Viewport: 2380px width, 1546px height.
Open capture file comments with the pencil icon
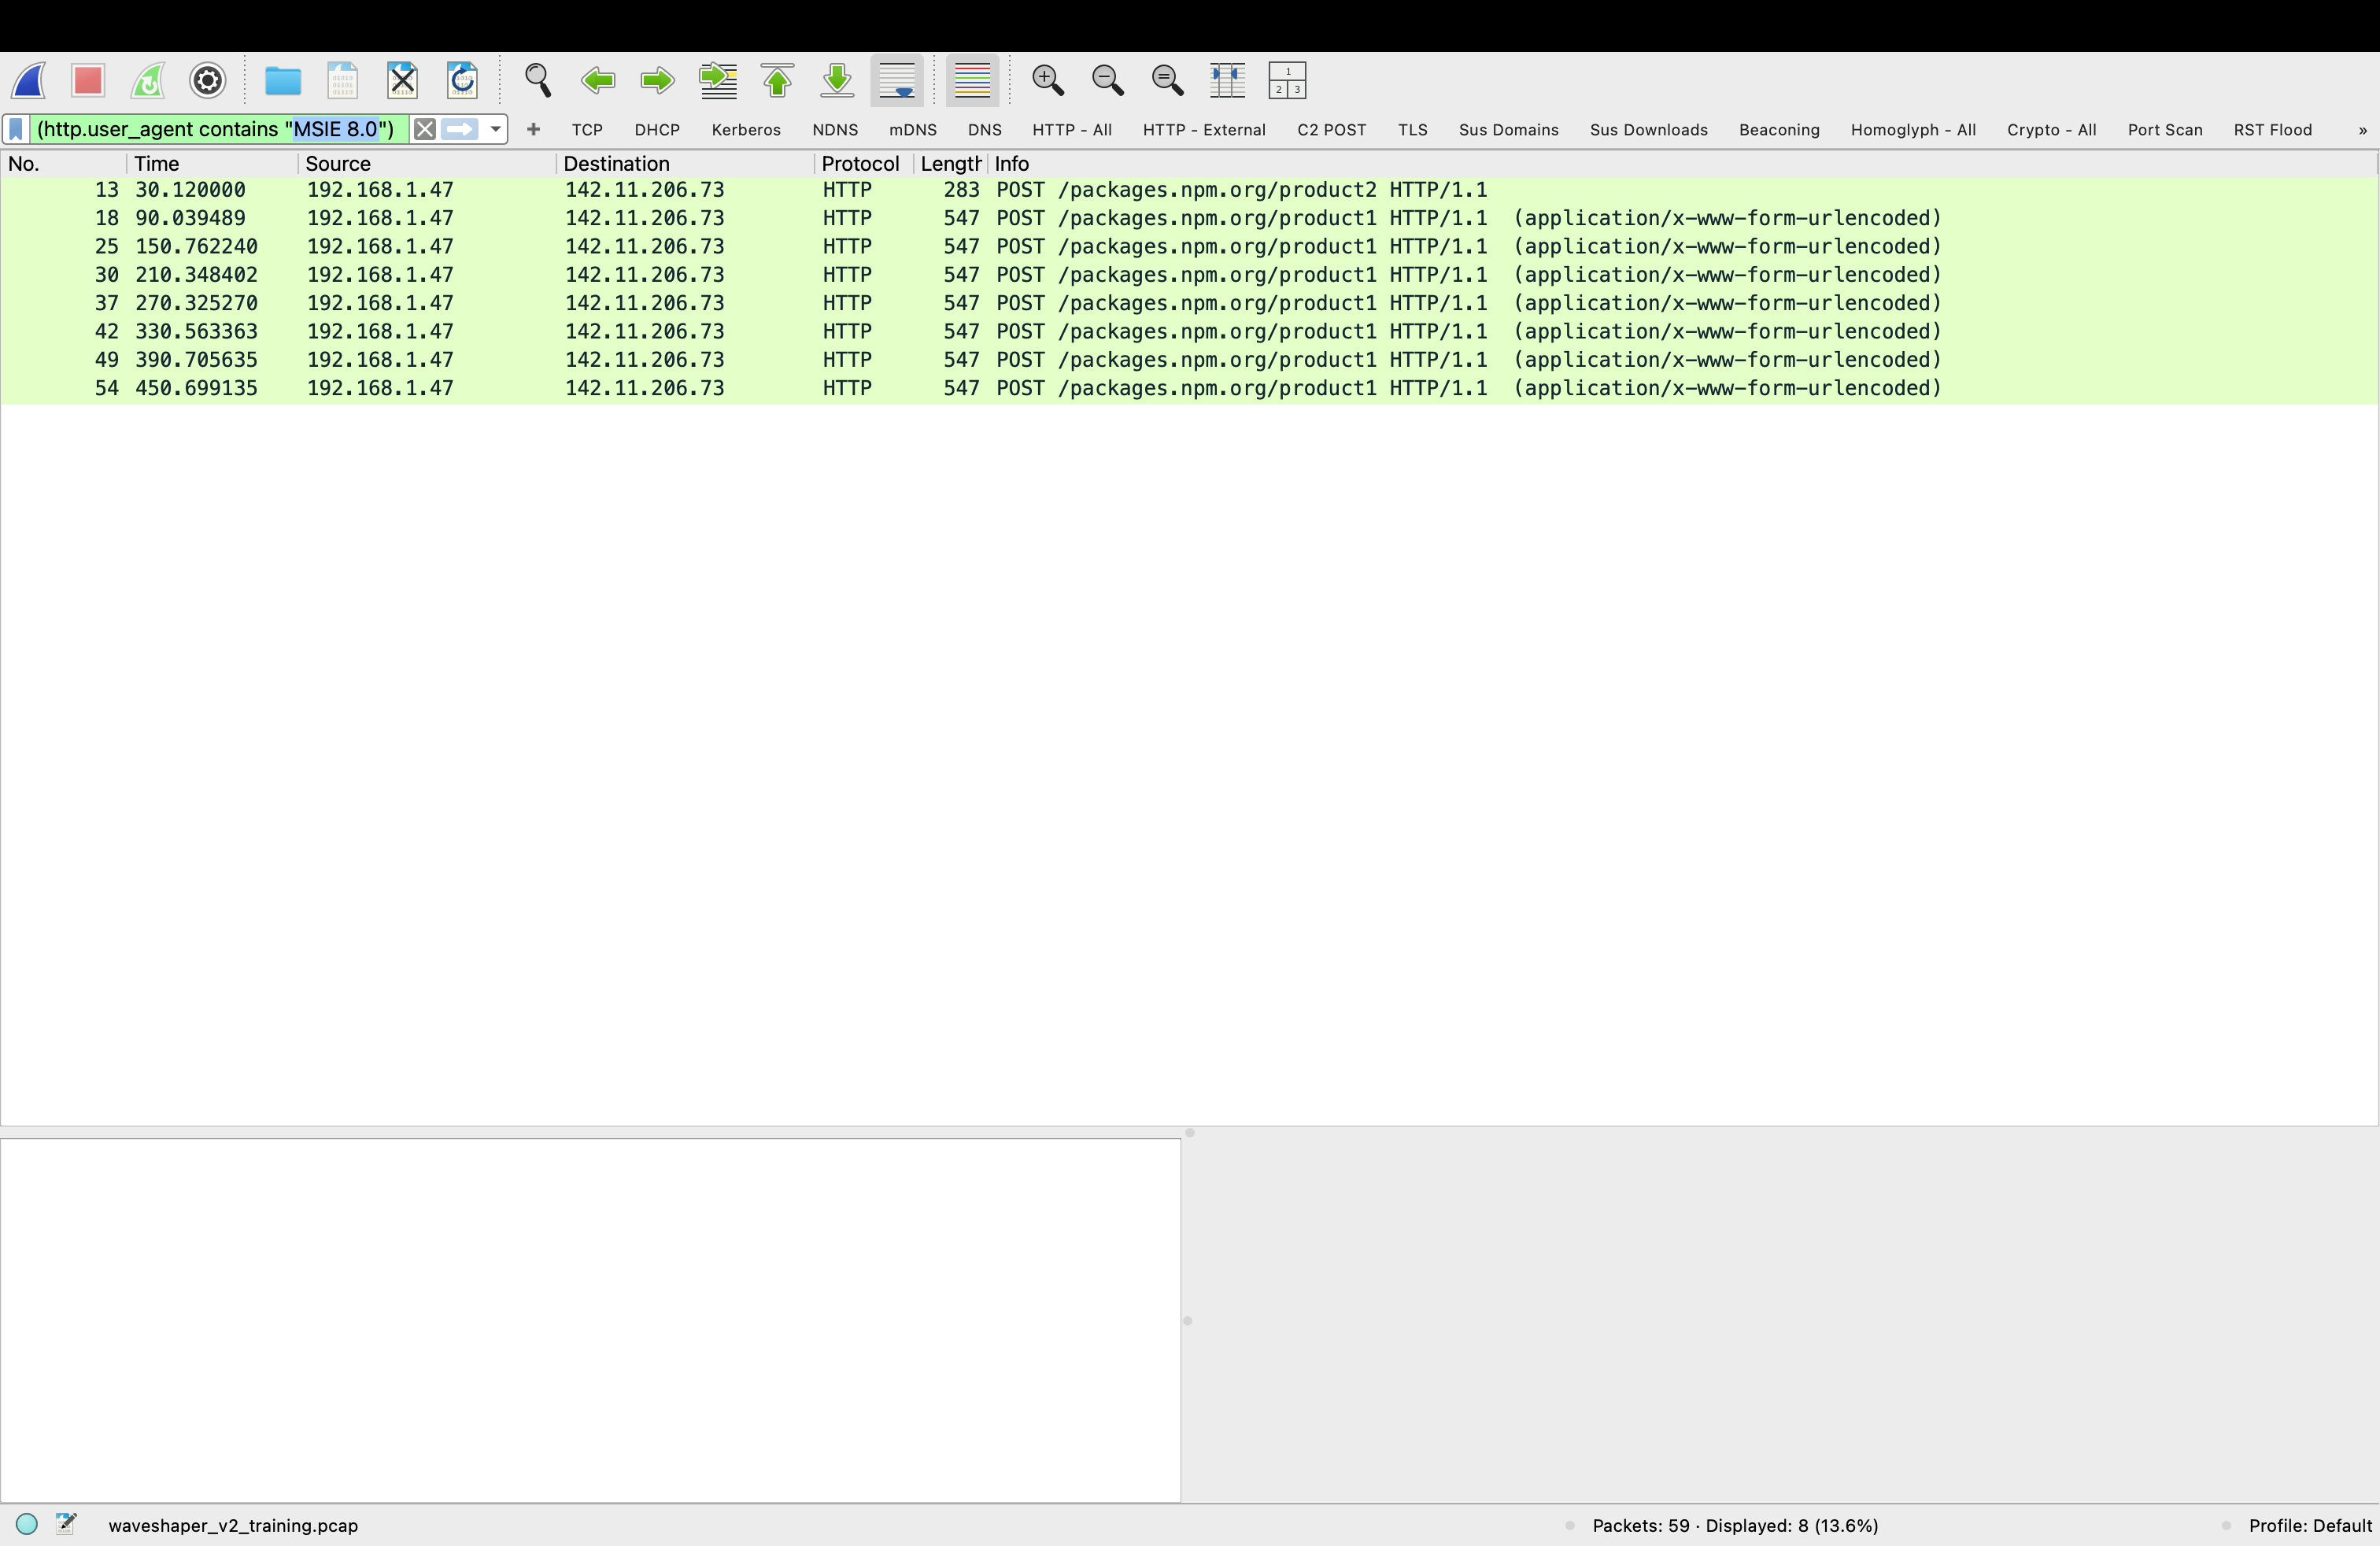tap(66, 1524)
